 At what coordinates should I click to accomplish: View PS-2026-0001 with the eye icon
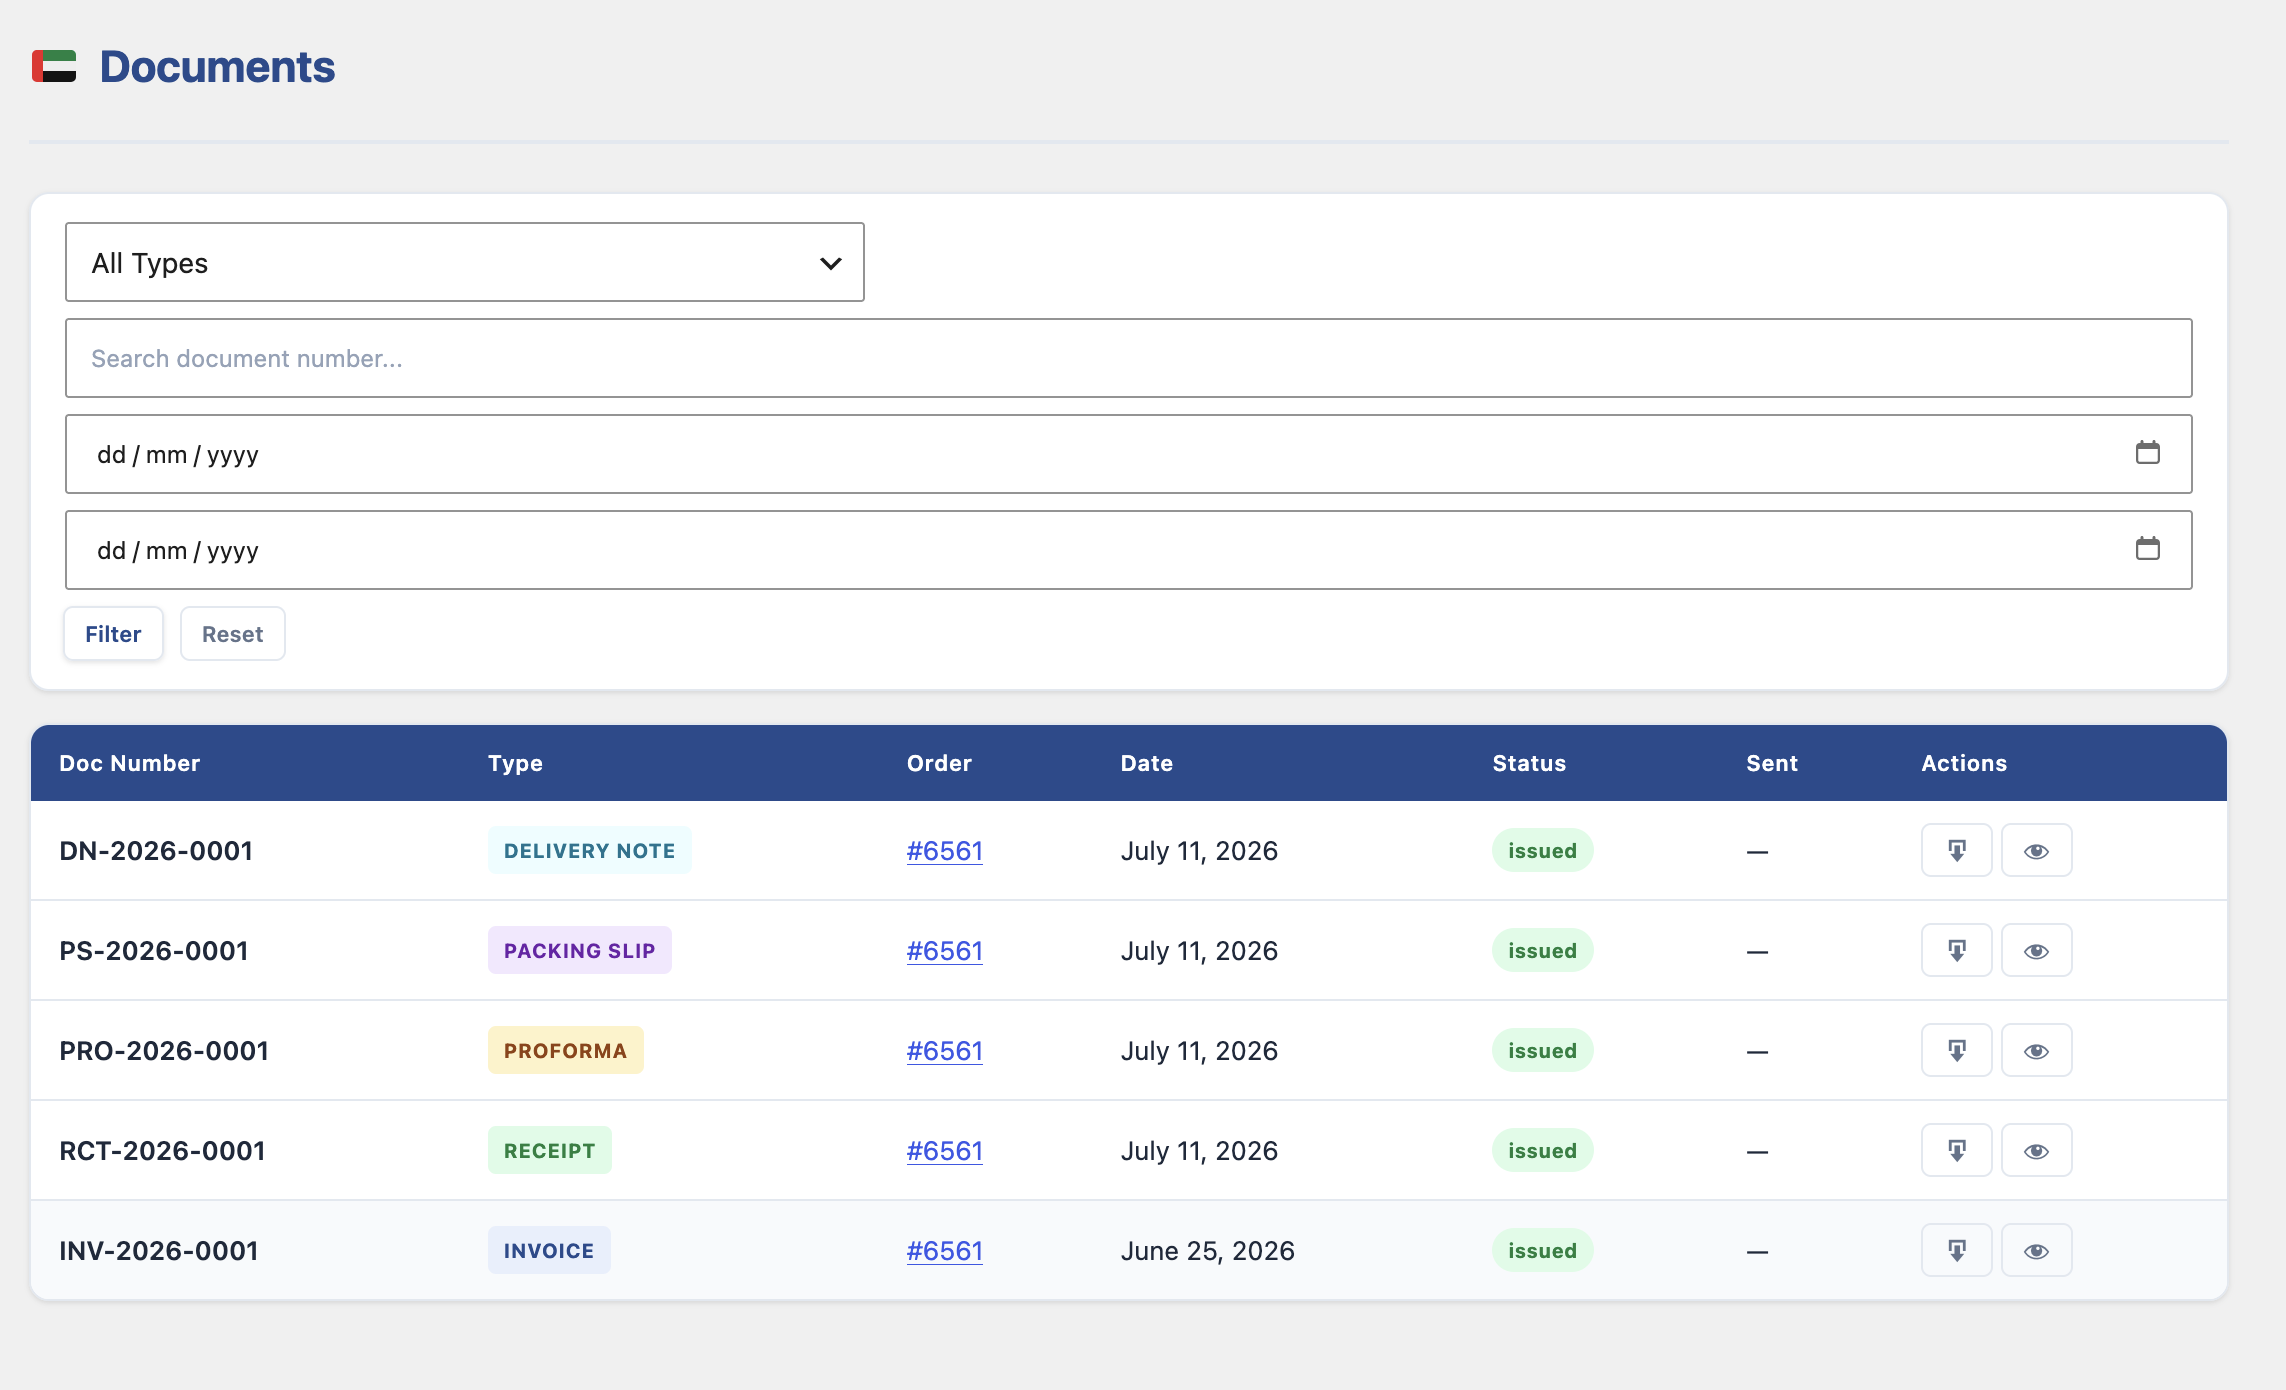click(2036, 950)
